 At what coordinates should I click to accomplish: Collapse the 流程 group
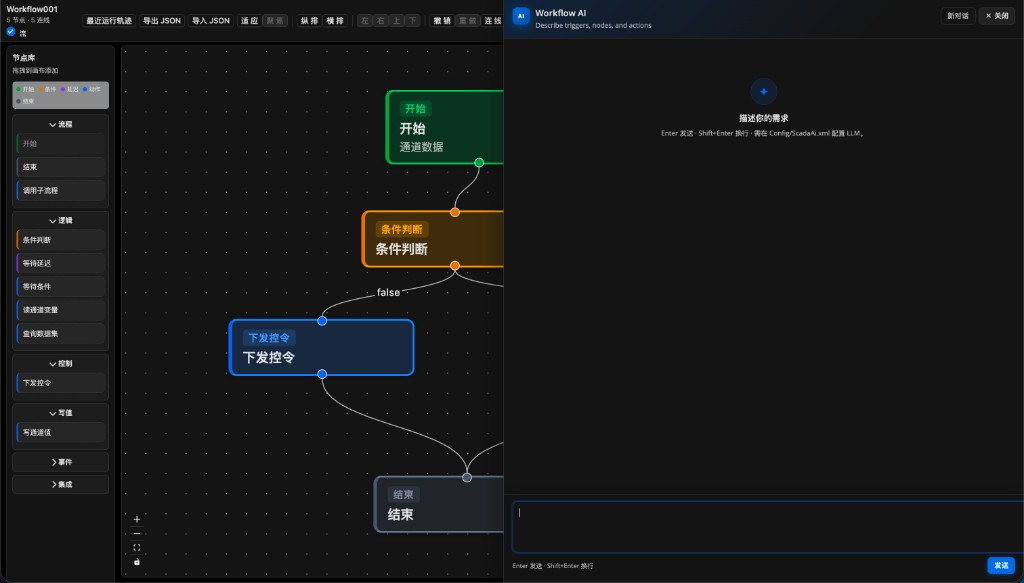tap(60, 124)
